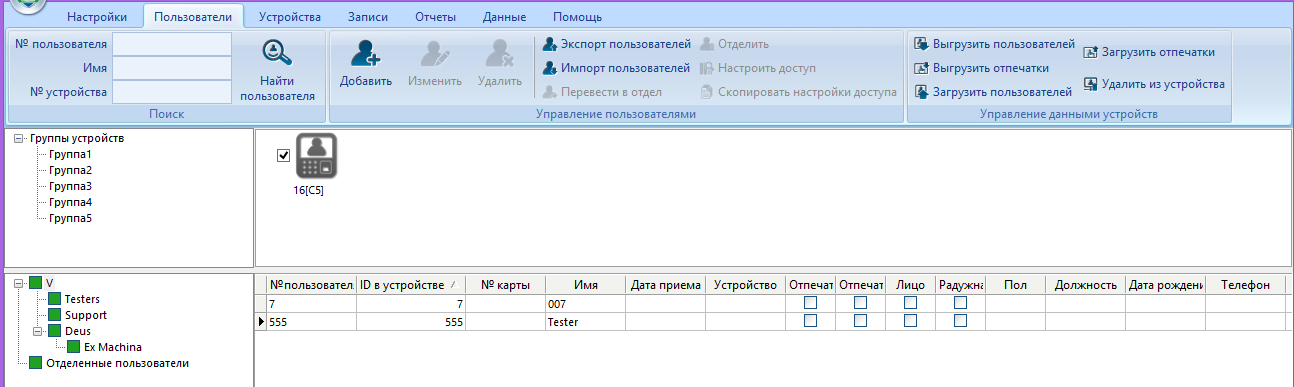Image resolution: width=1294 pixels, height=387 pixels.
Task: Click Перевести в отдел icon
Action: pos(549,92)
